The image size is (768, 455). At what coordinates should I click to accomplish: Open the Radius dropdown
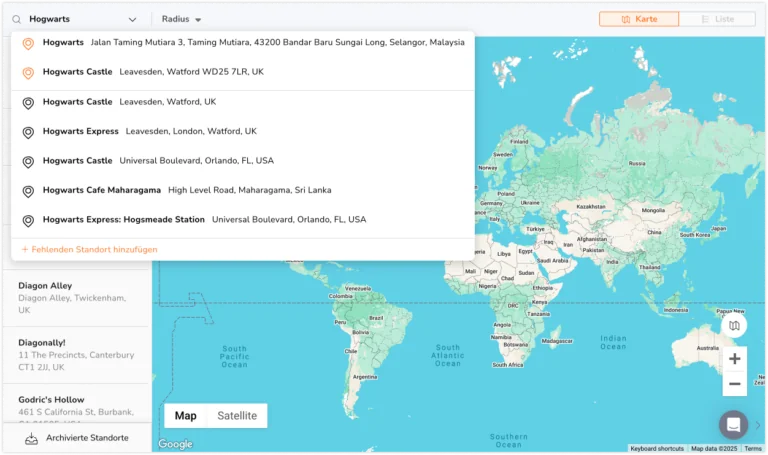click(181, 19)
